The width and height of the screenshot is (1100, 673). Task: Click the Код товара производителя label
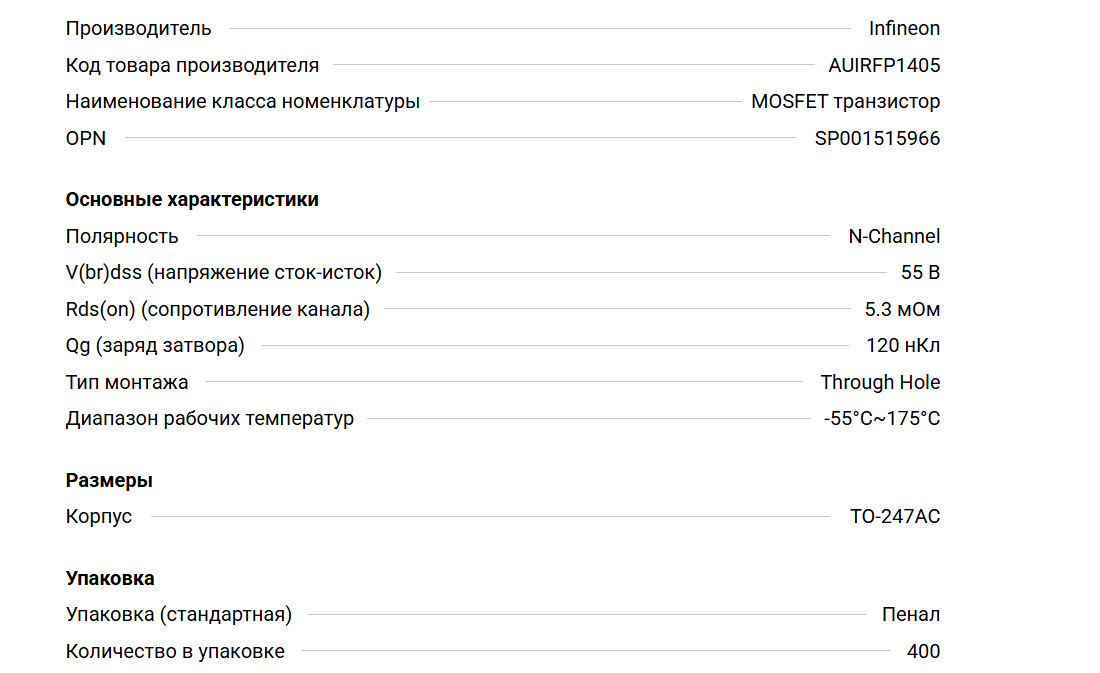pyautogui.click(x=192, y=65)
